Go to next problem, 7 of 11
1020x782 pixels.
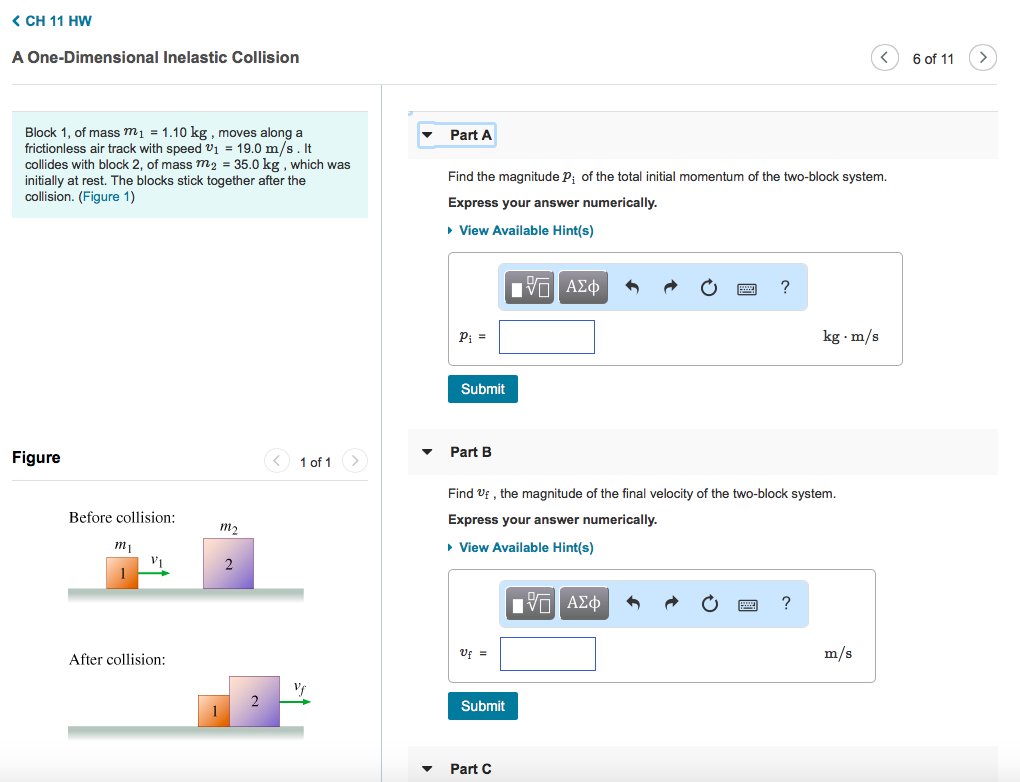coord(984,58)
